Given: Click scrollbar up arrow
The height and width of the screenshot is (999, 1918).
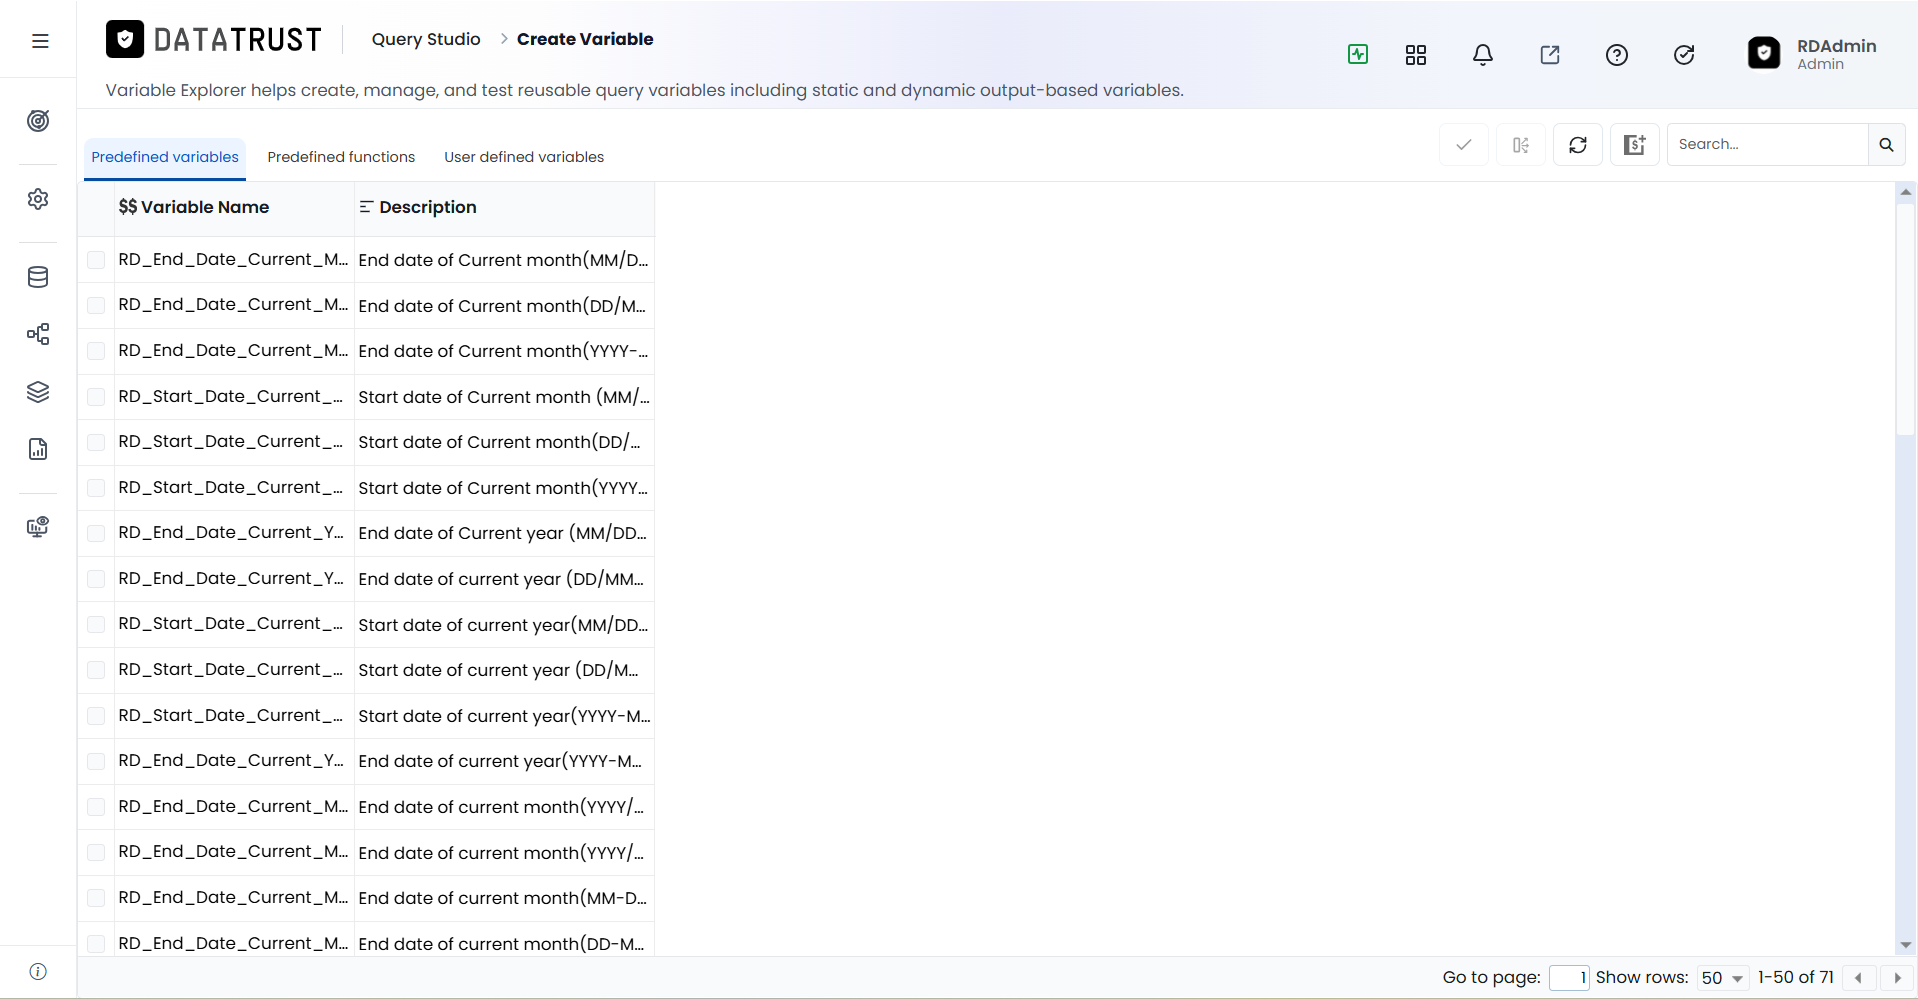Looking at the screenshot, I should [1906, 191].
